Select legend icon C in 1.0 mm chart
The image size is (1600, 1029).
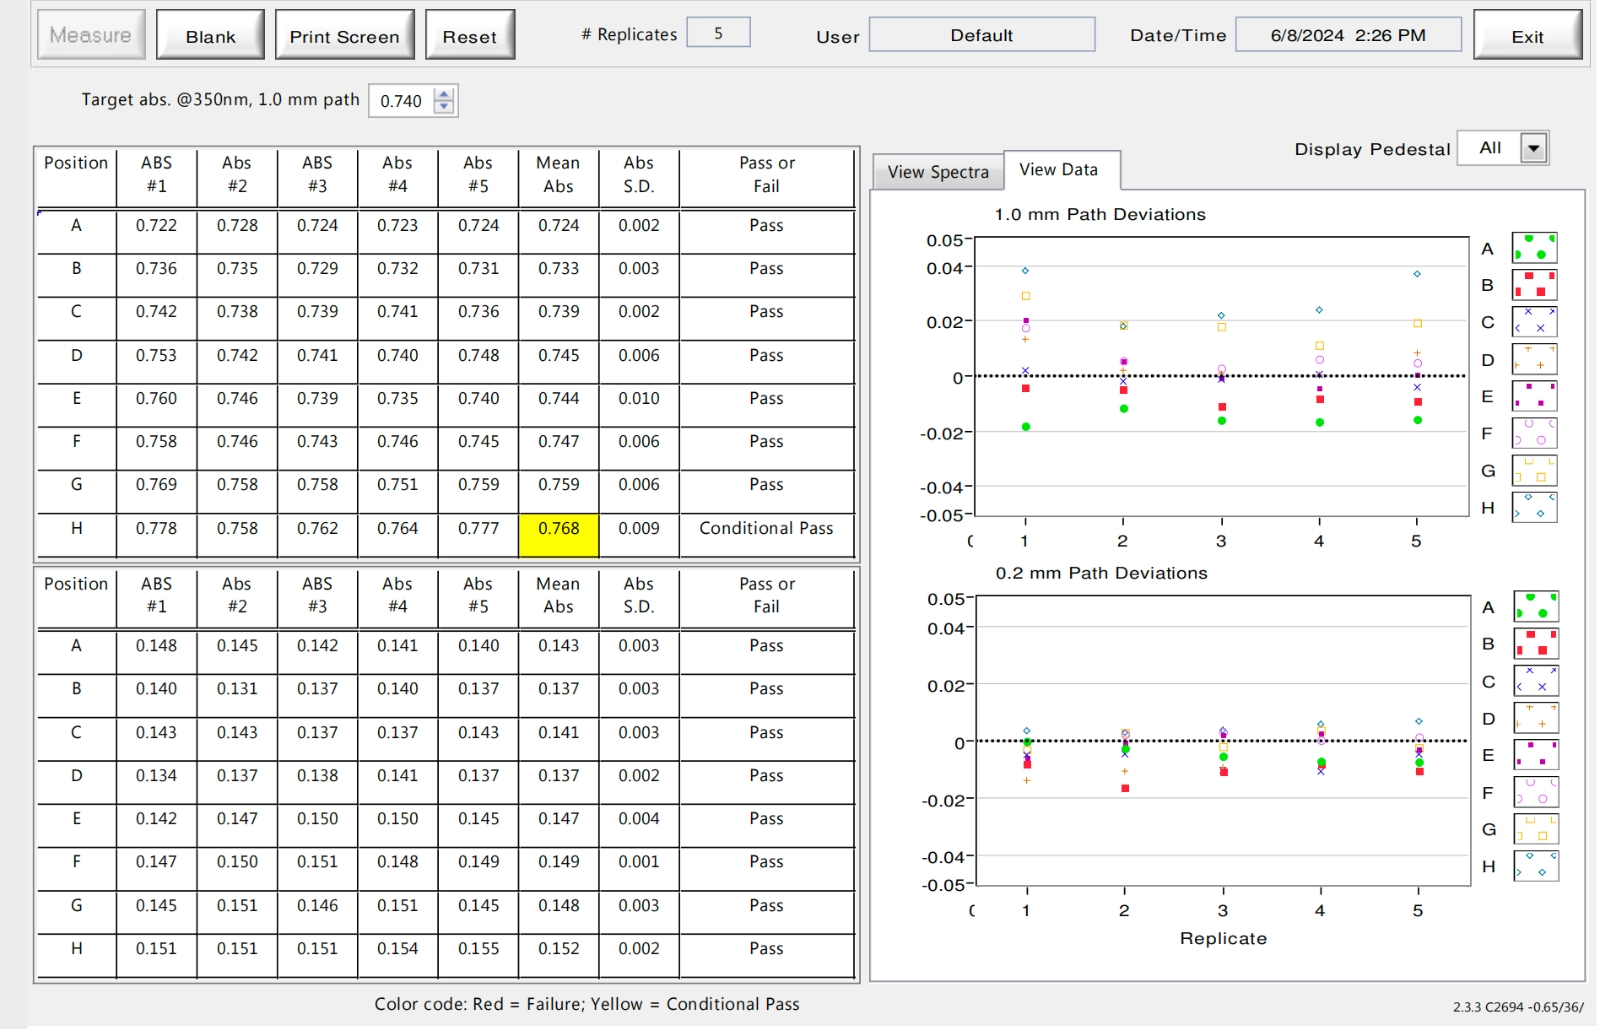pyautogui.click(x=1534, y=322)
